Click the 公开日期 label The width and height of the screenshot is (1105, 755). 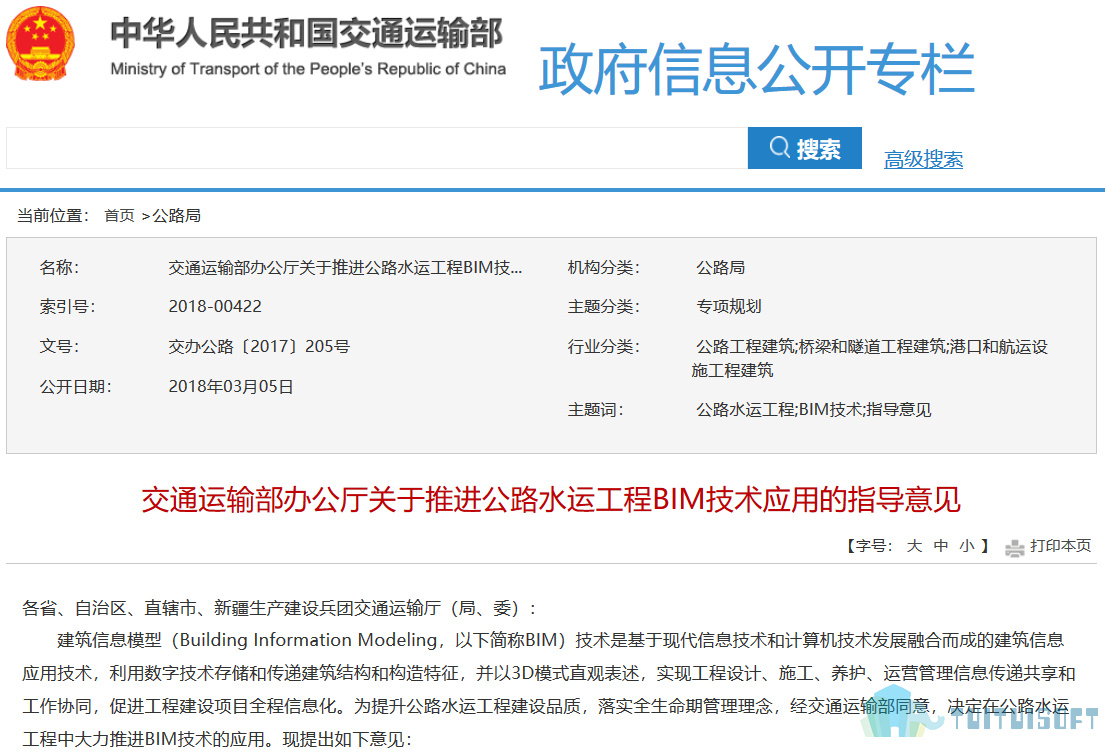point(75,387)
